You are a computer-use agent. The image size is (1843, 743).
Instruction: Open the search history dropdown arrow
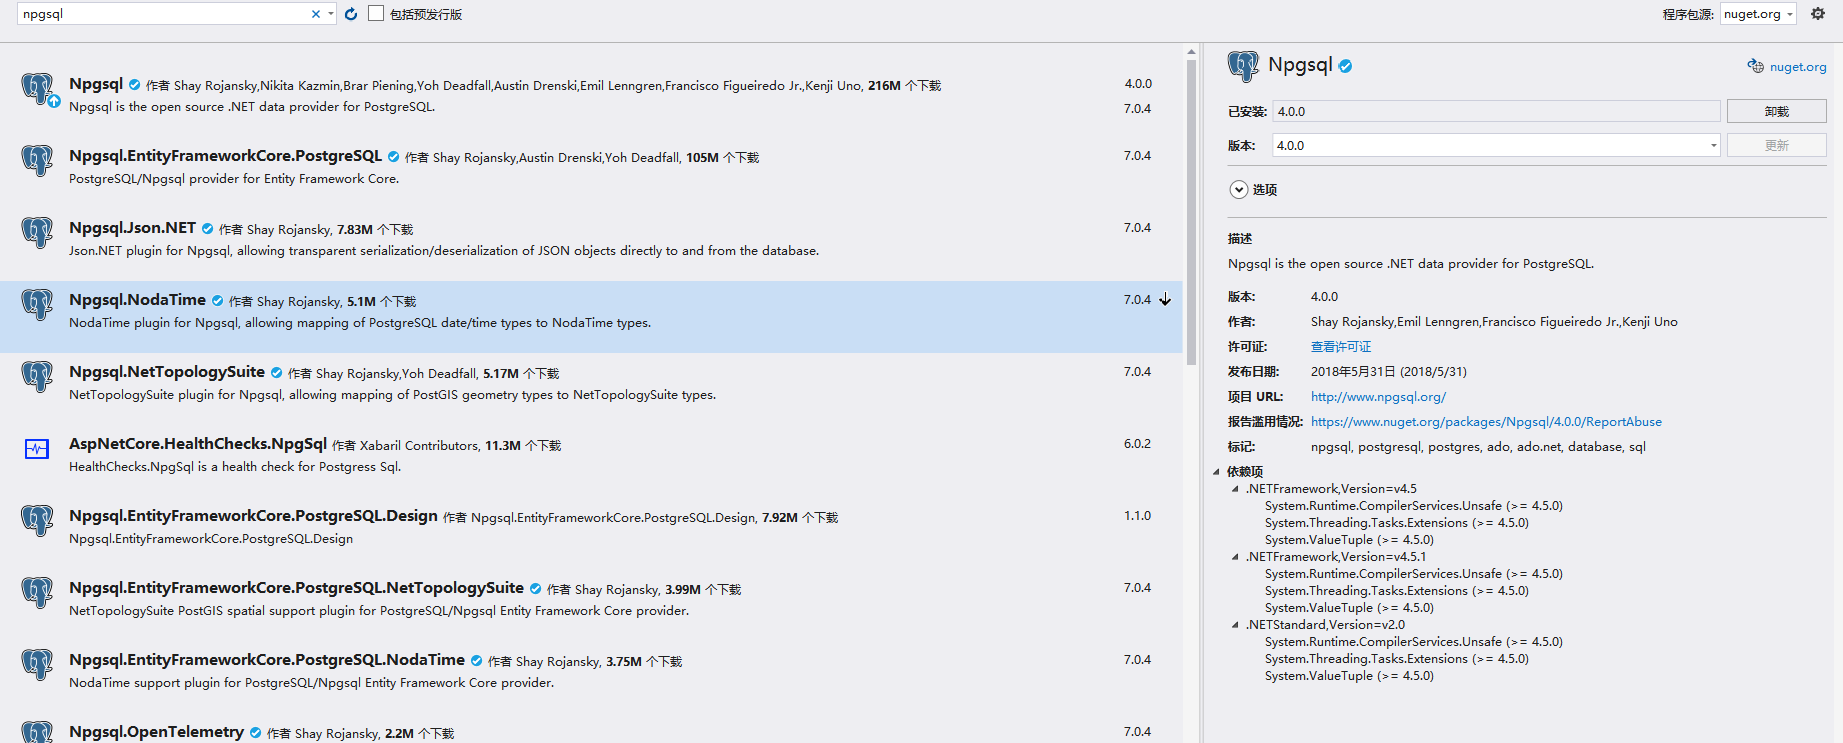[x=331, y=14]
